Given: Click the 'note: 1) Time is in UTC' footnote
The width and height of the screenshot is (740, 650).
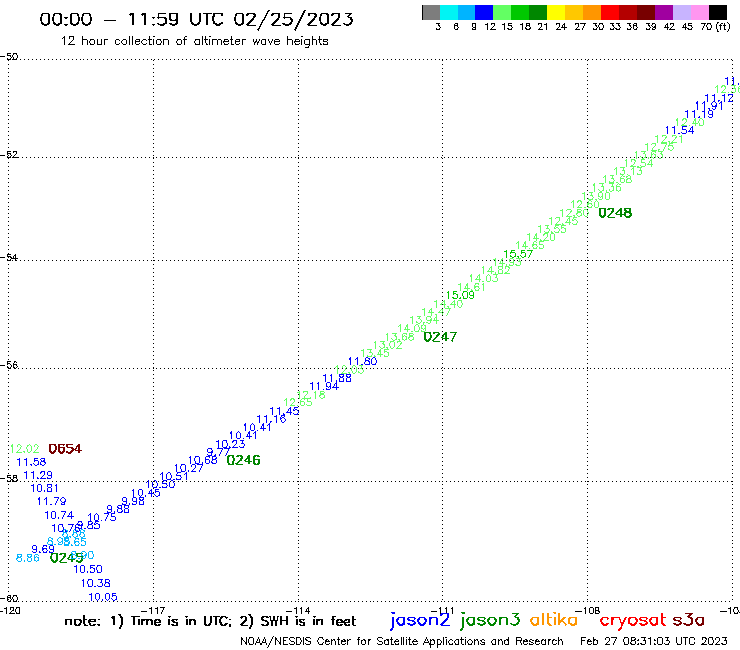Looking at the screenshot, I should point(146,621).
